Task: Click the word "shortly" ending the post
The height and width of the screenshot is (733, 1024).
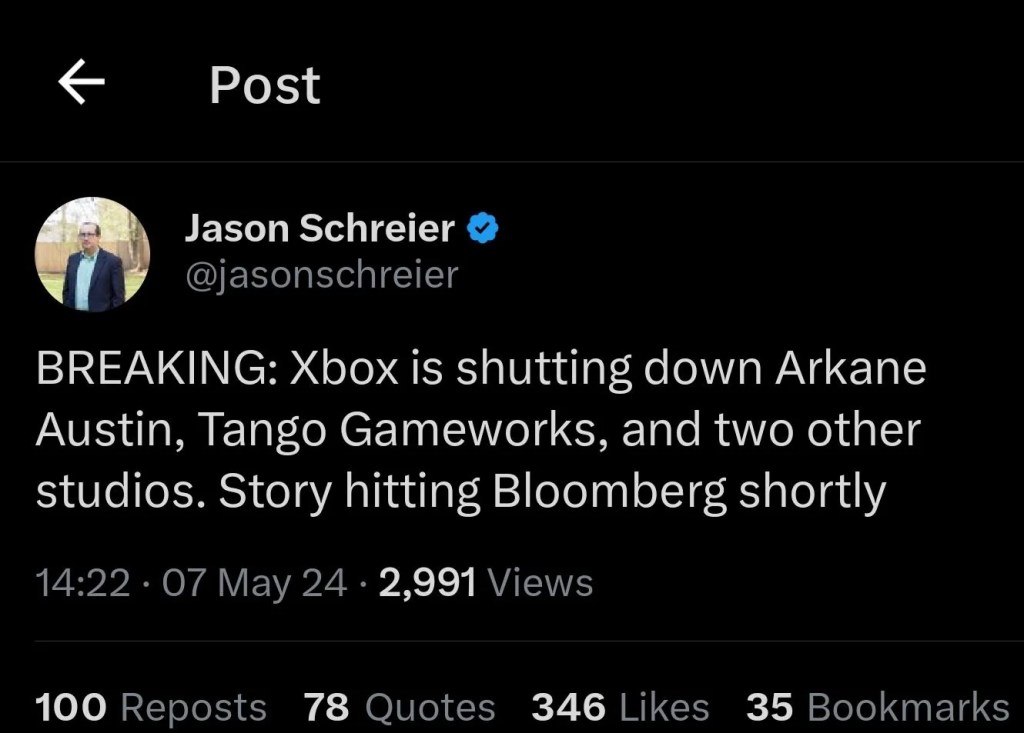Action: click(813, 492)
